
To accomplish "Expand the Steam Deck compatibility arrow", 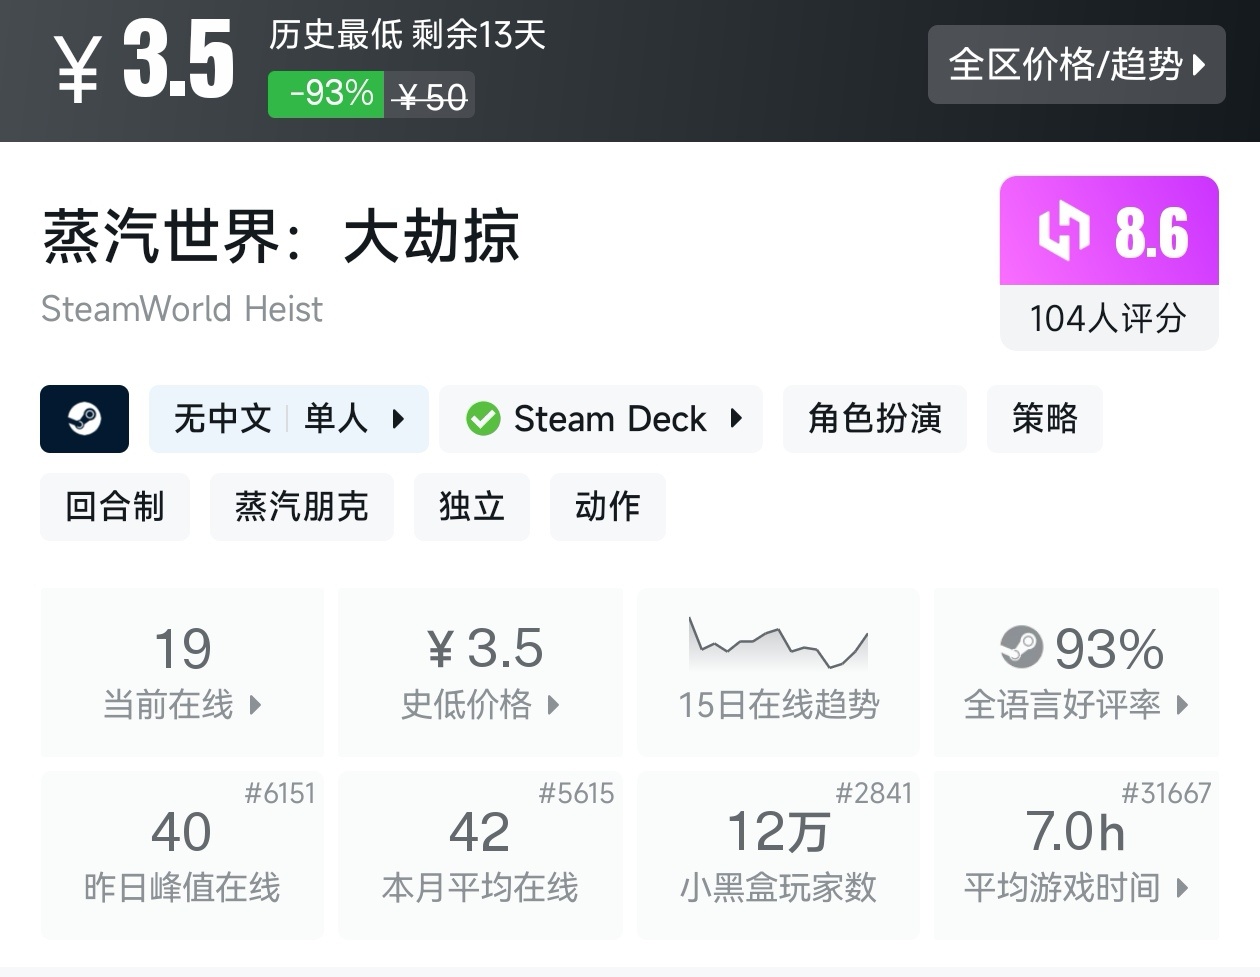I will click(736, 419).
